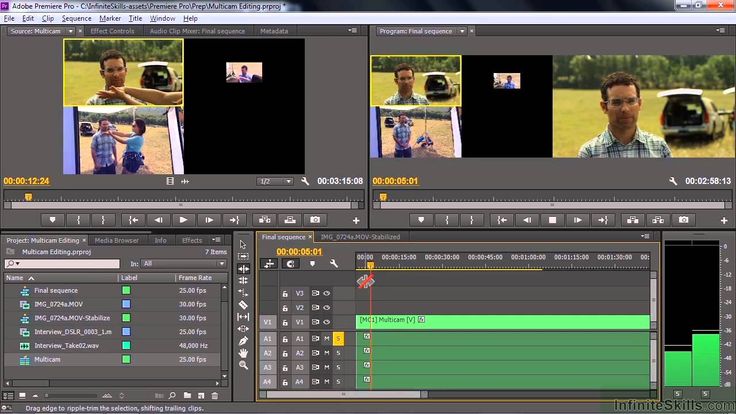Click the Frame Rate column header
Screen dimensions: 736x414
(194, 277)
